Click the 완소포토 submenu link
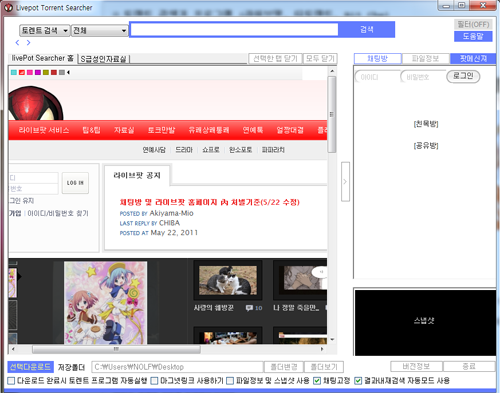Image resolution: width=500 pixels, height=393 pixels. (x=240, y=150)
